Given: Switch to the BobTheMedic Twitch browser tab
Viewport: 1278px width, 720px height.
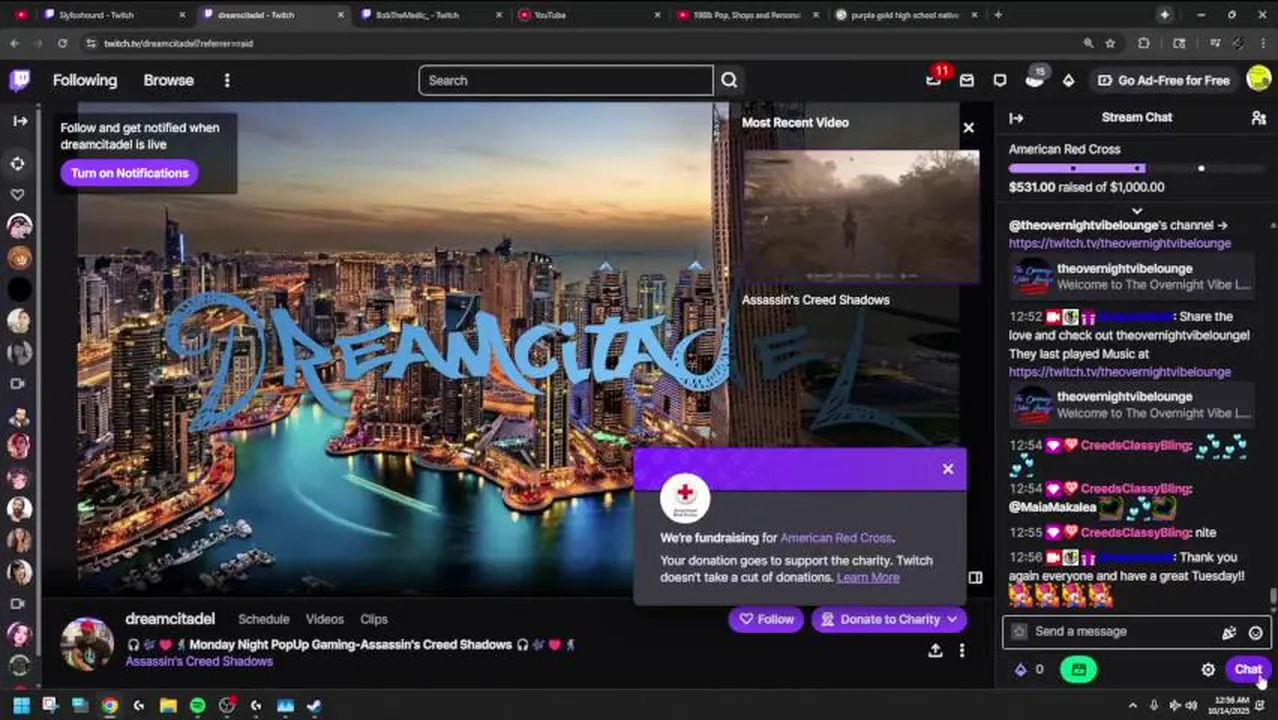Looking at the screenshot, I should point(430,15).
